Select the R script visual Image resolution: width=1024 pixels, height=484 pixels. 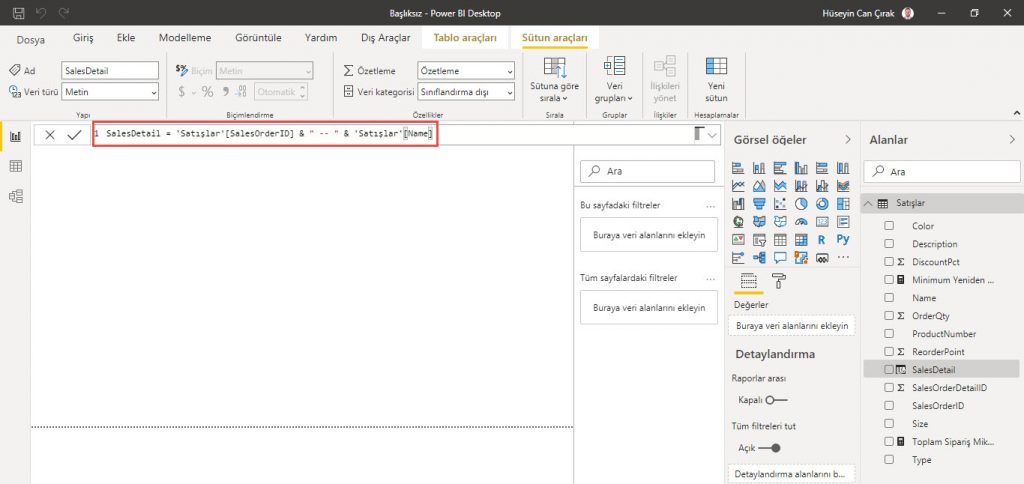822,240
